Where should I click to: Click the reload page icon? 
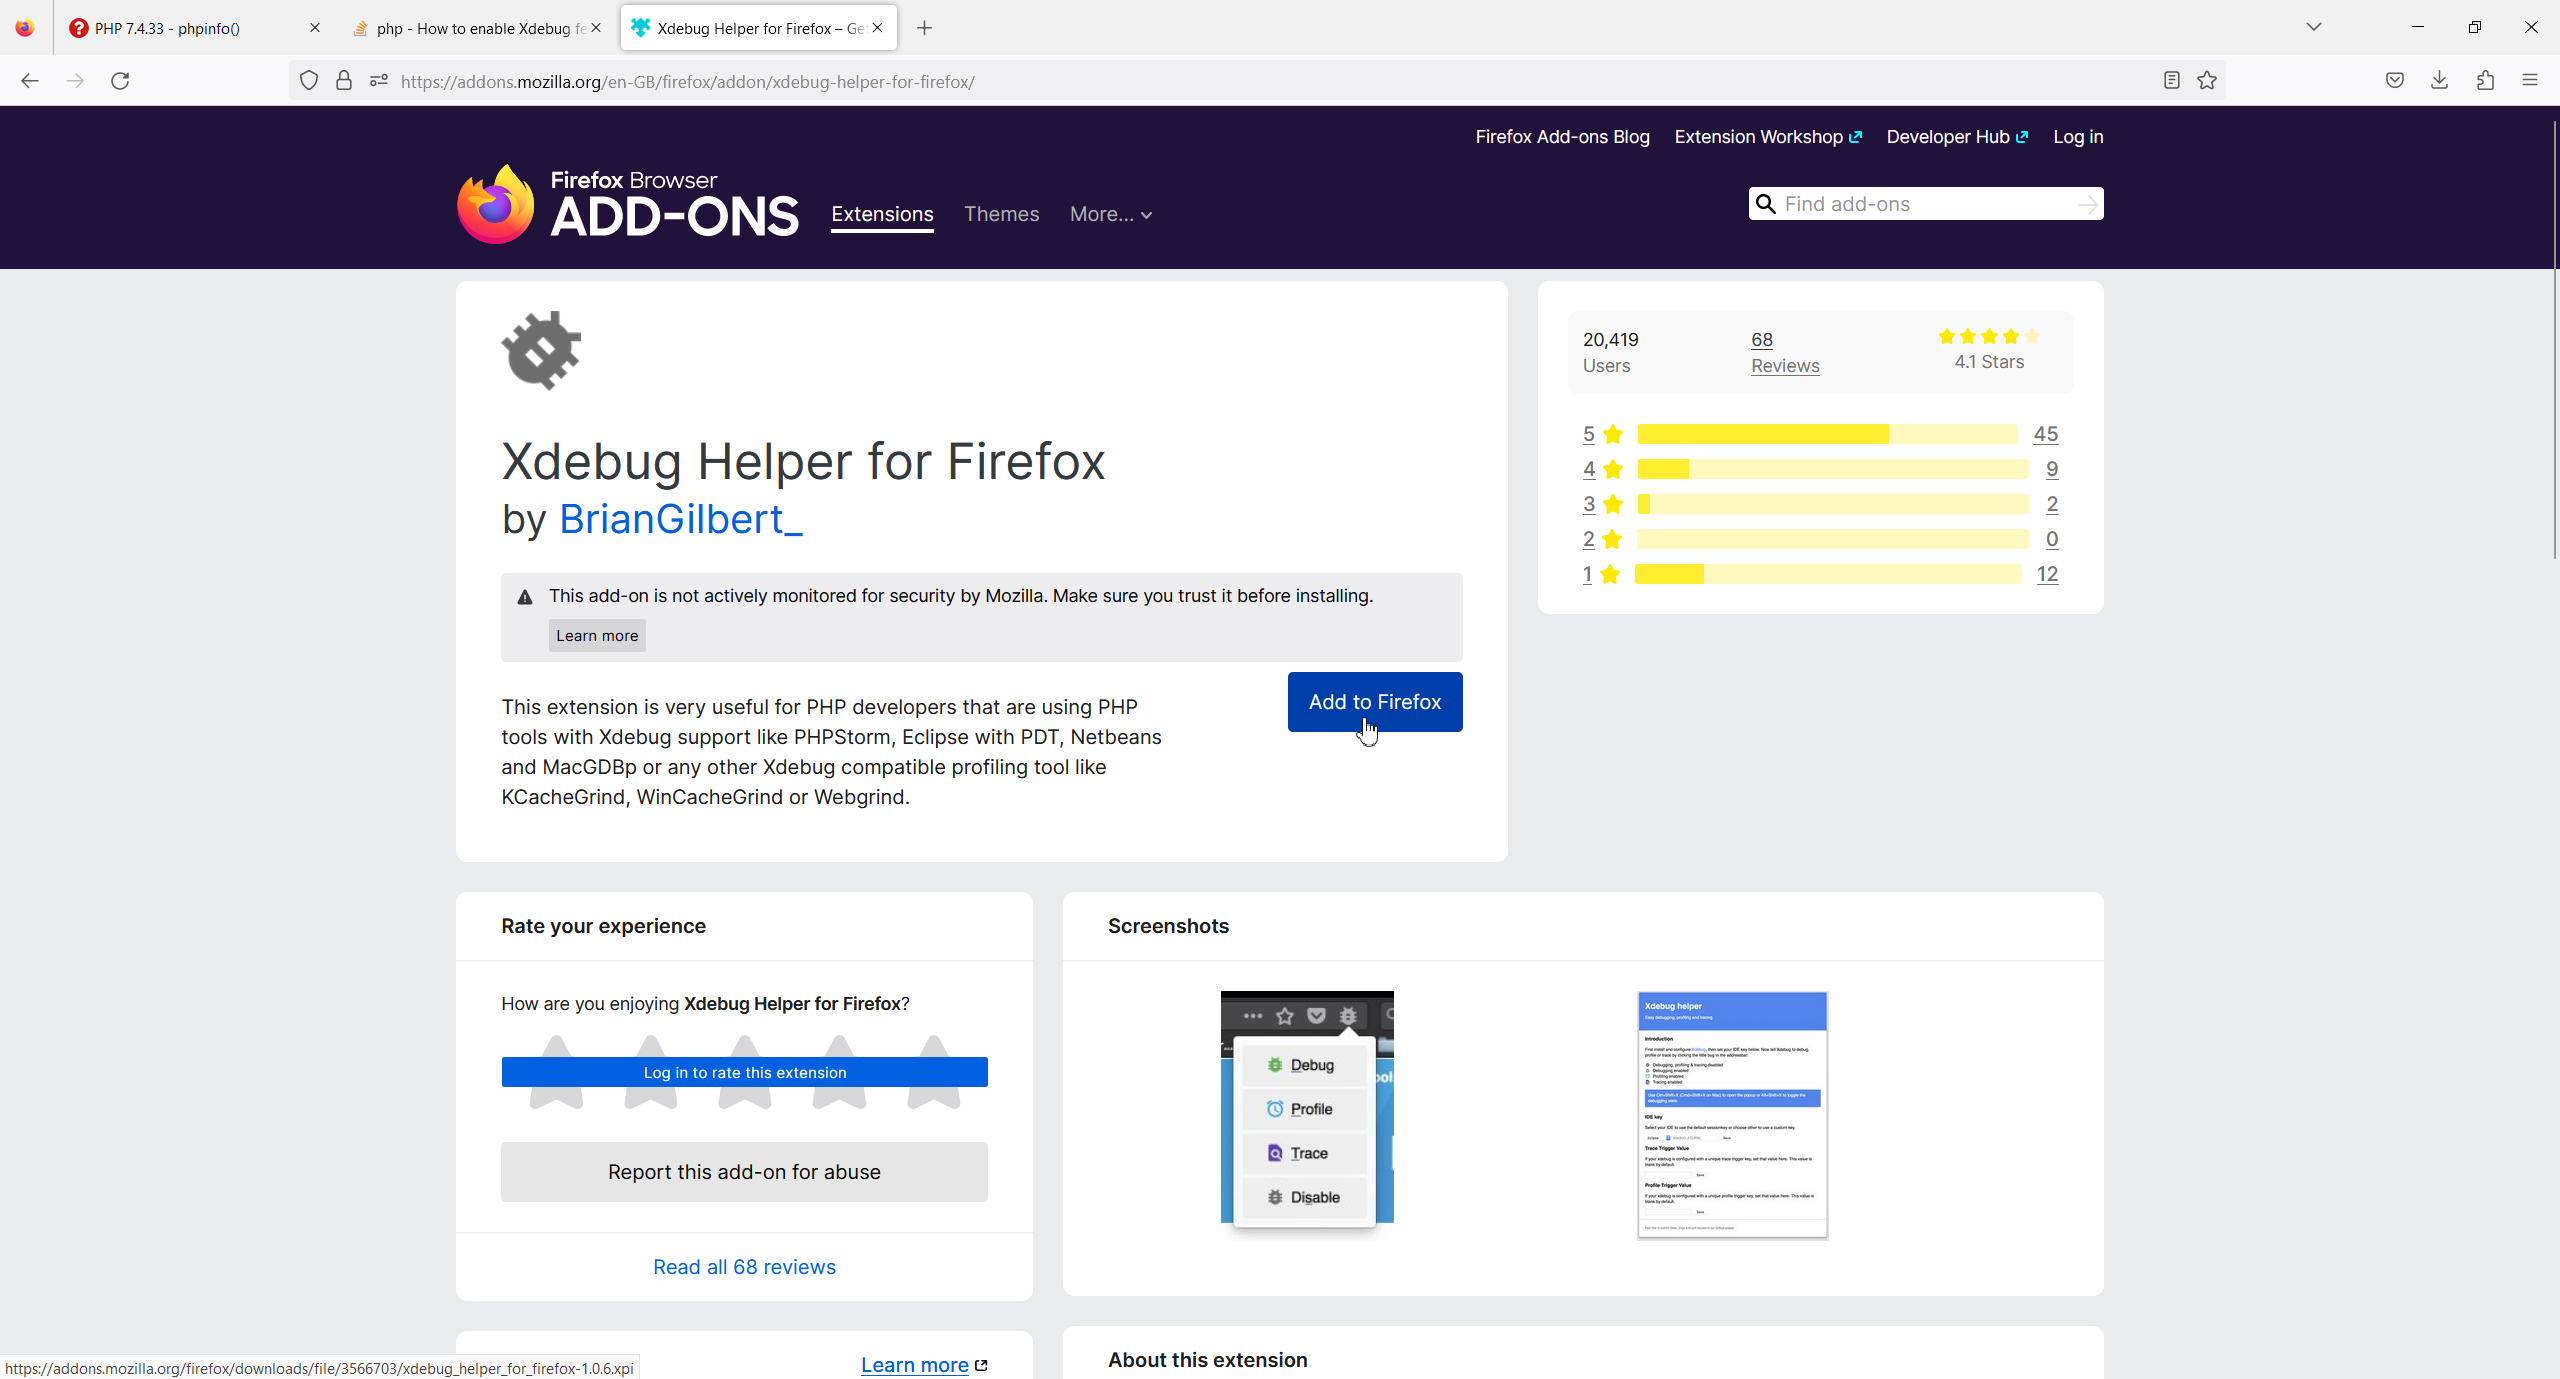coord(120,81)
